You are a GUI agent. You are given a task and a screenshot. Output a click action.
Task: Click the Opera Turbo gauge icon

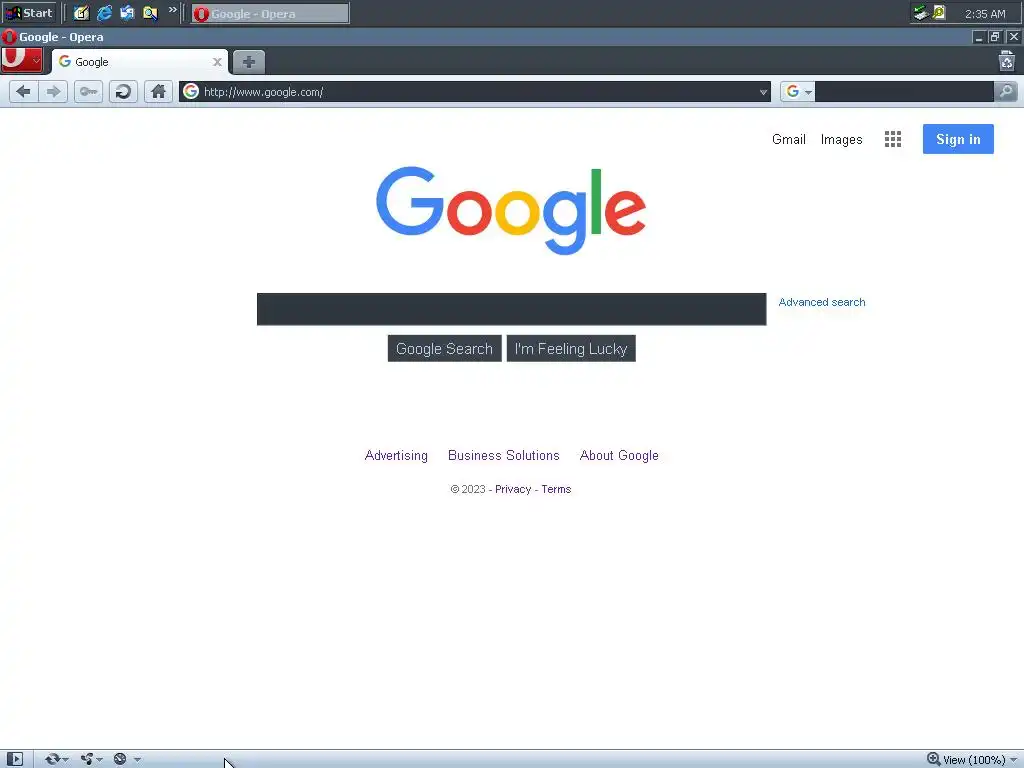point(120,759)
